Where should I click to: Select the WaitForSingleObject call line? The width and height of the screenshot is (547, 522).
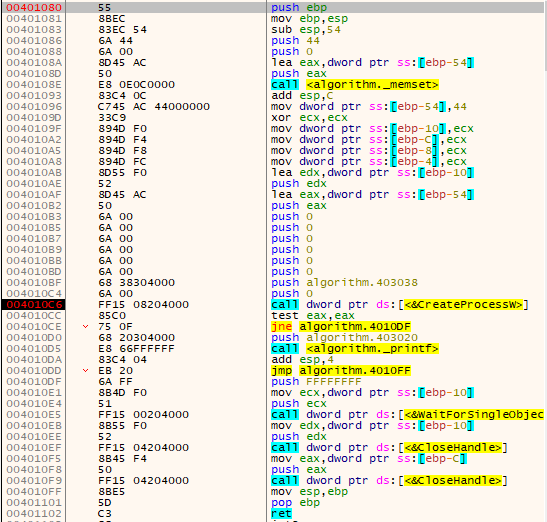click(407, 415)
